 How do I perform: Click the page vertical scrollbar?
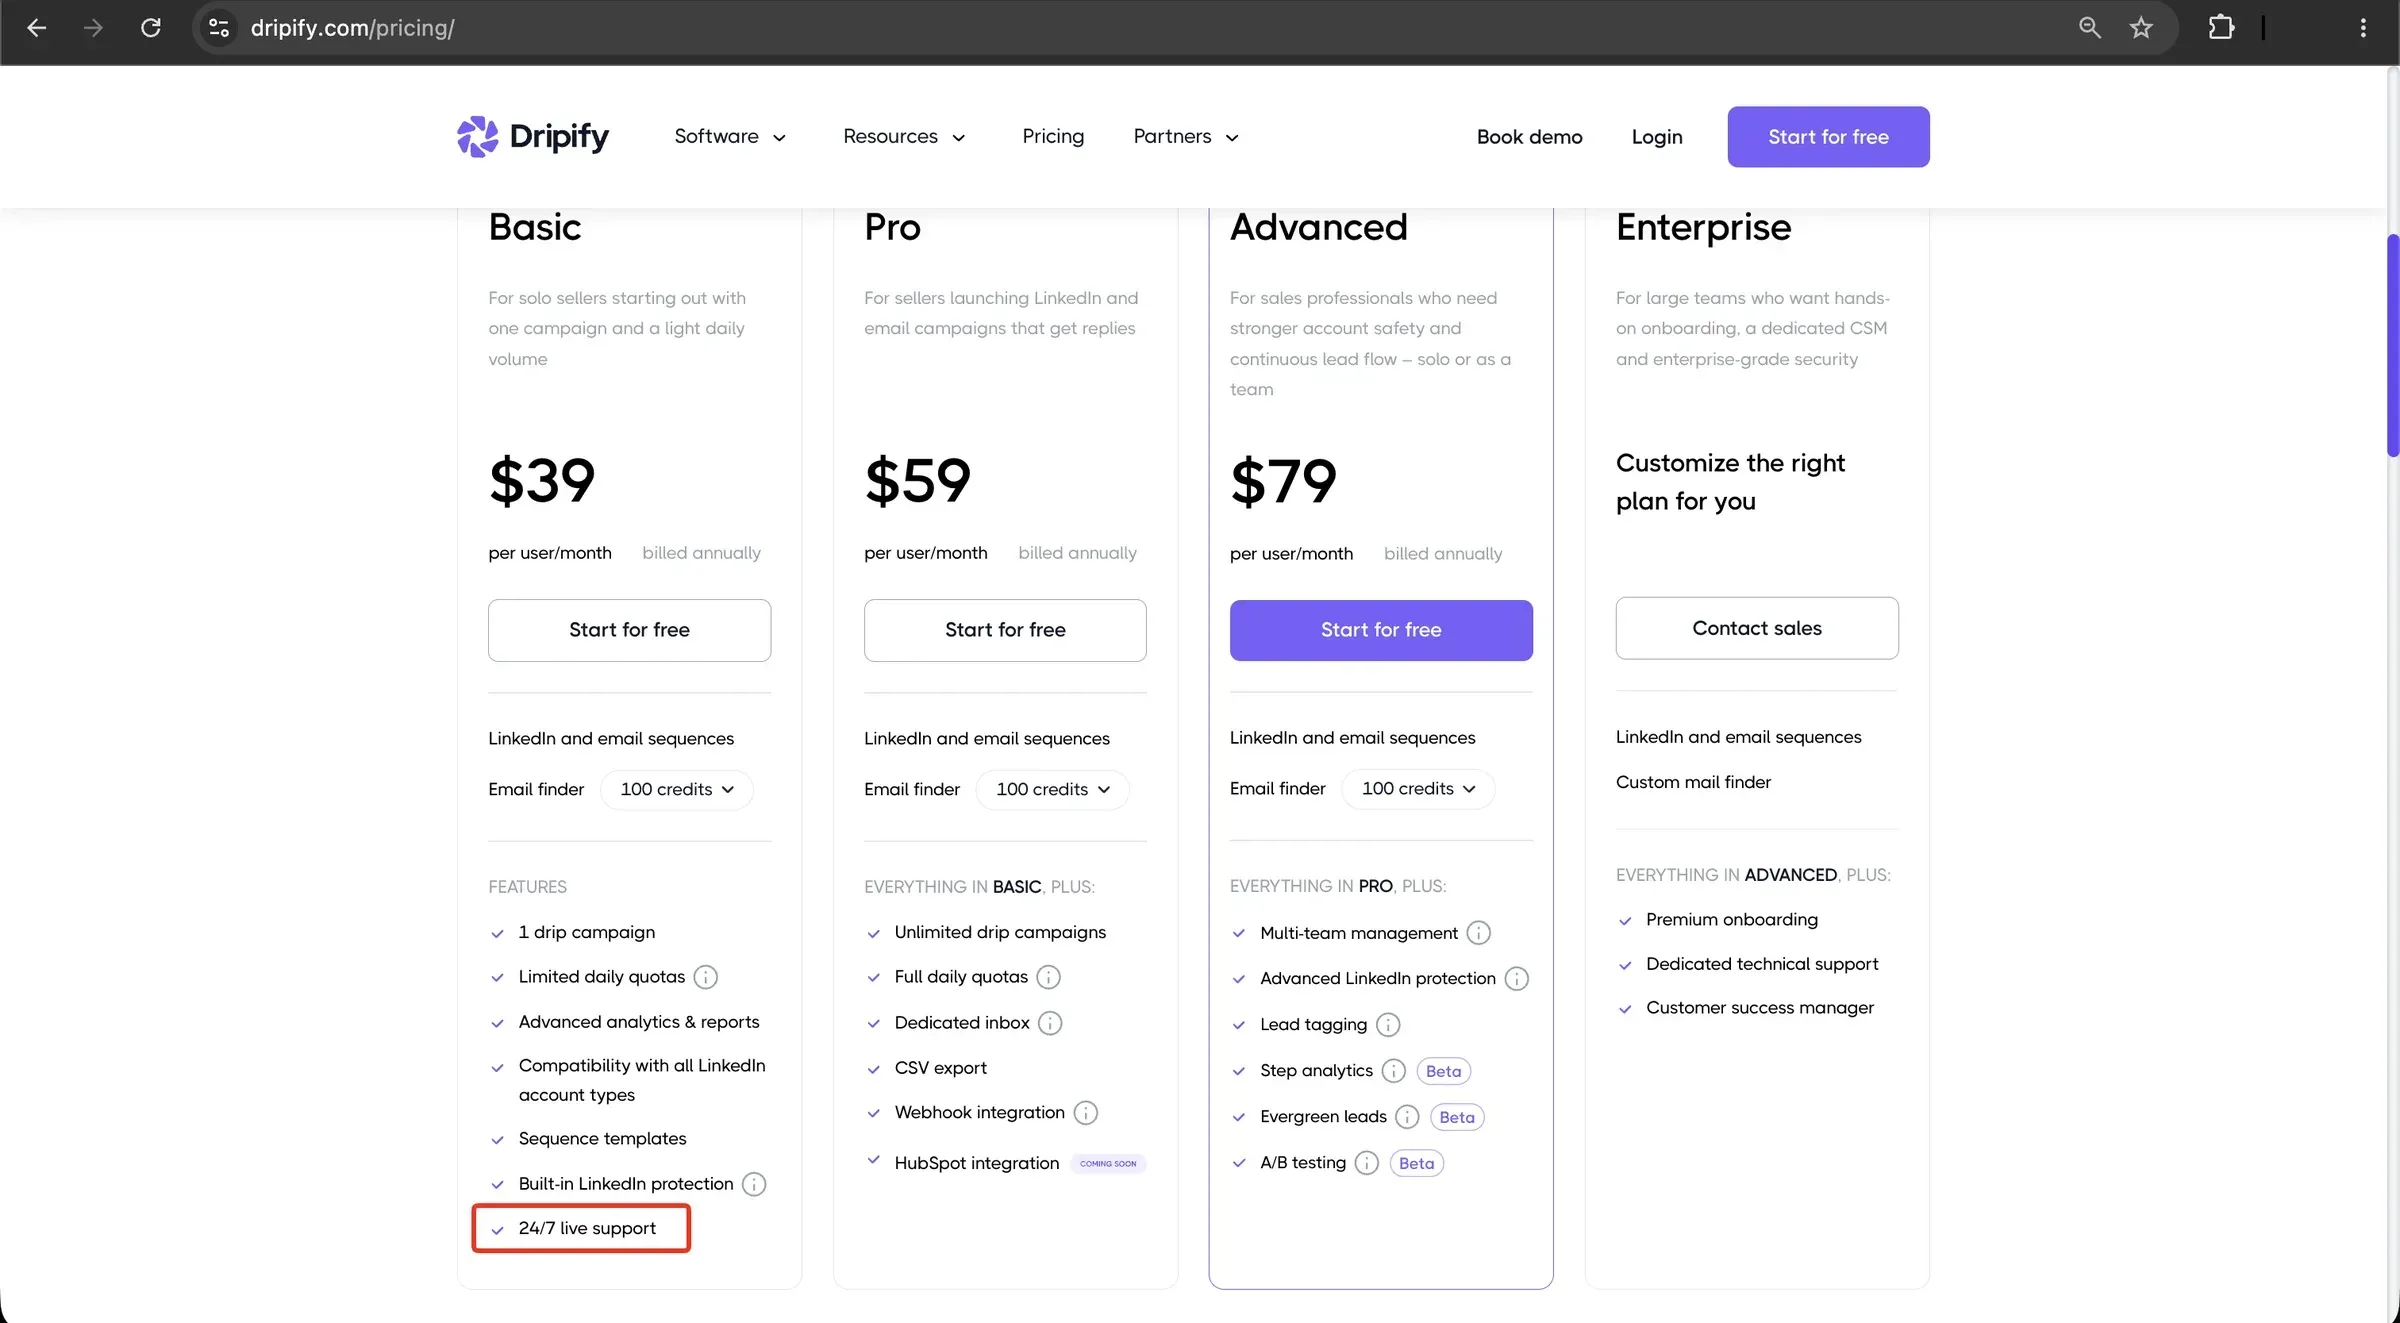click(x=2392, y=345)
